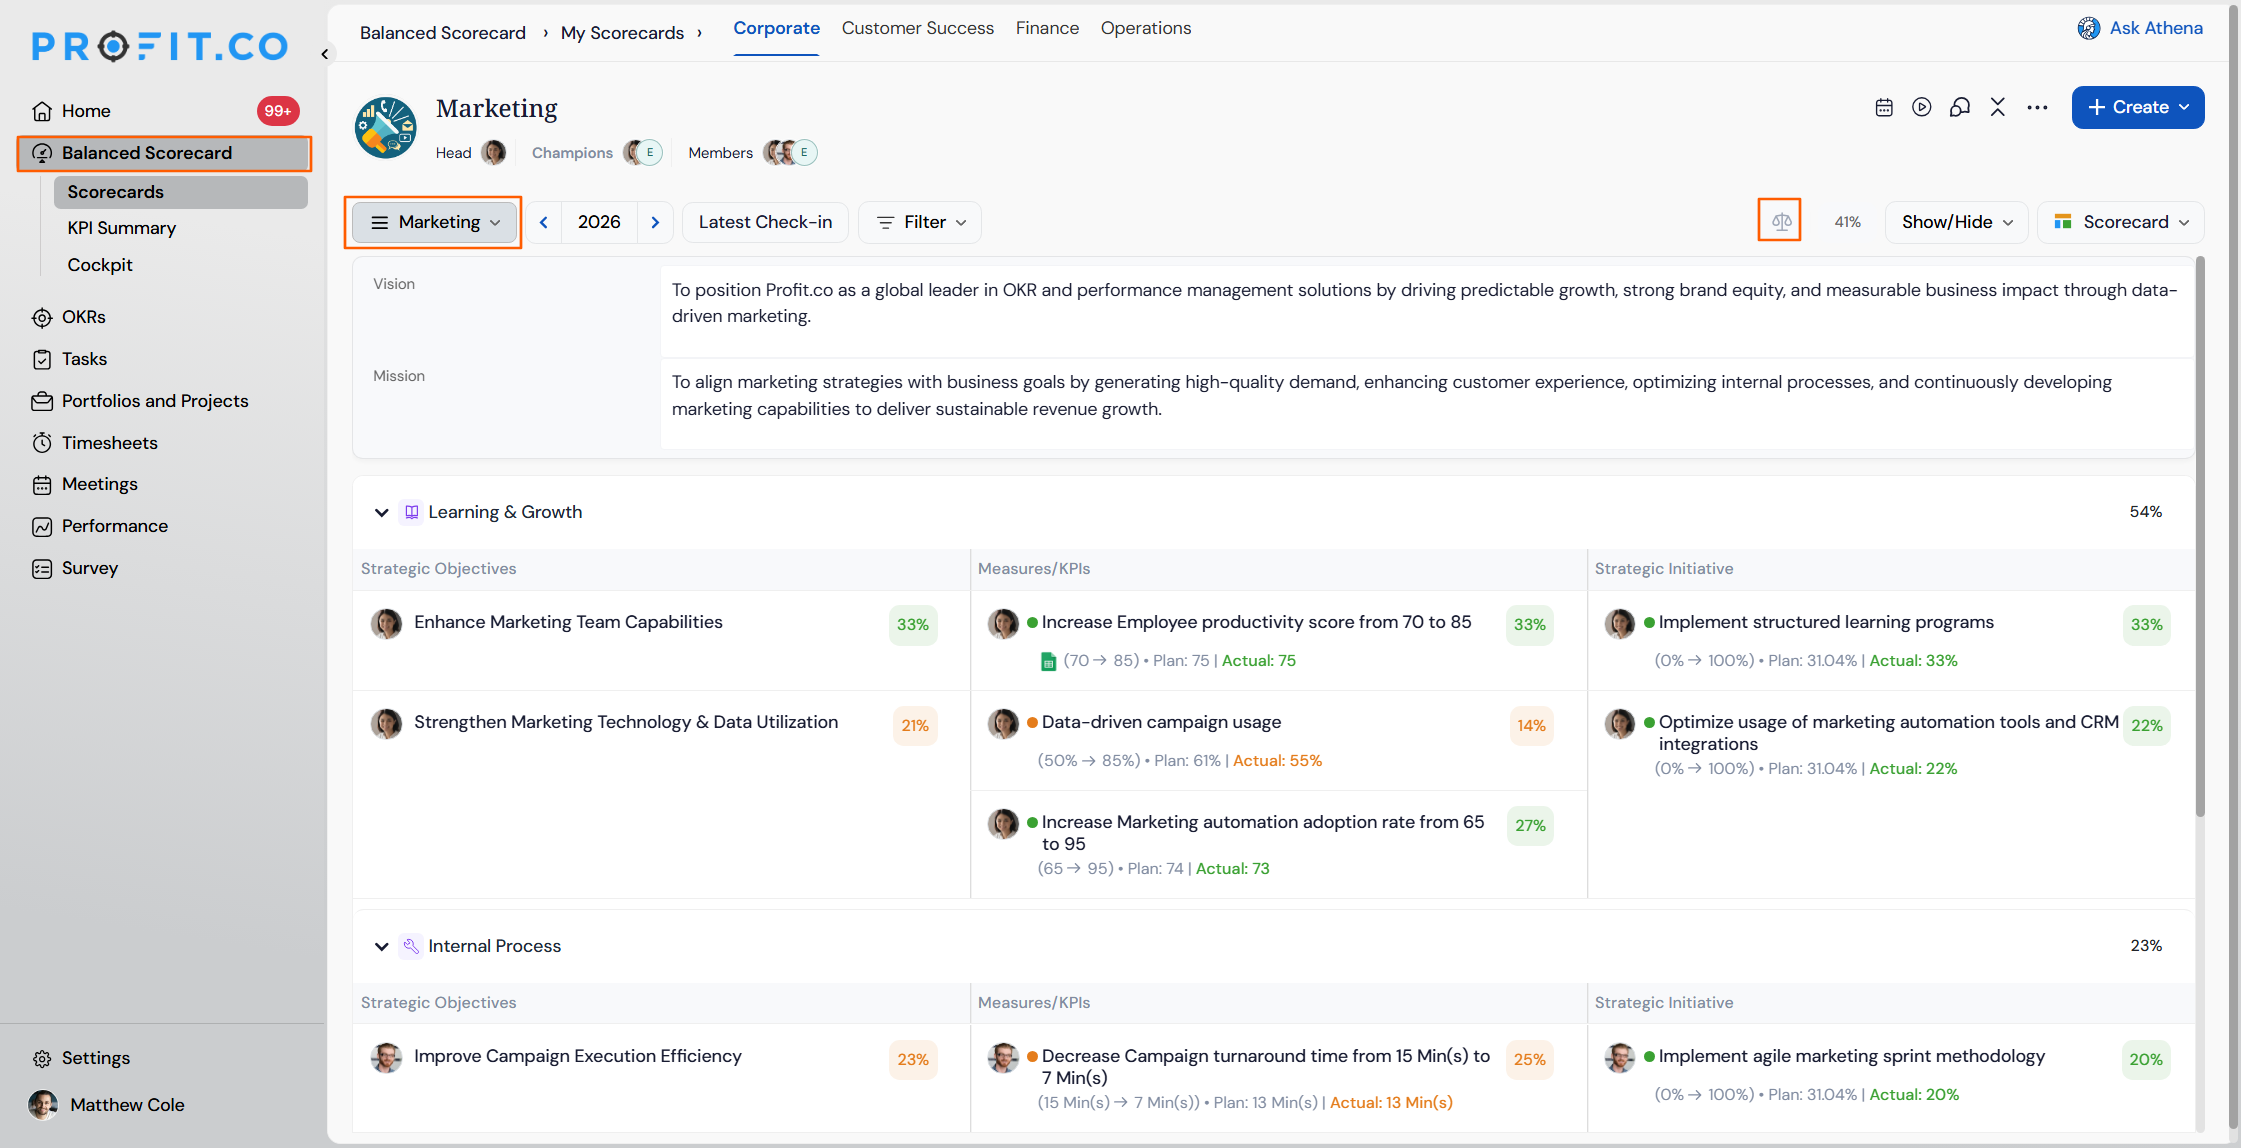Switch to the Finance tab
This screenshot has width=2241, height=1148.
[1047, 28]
